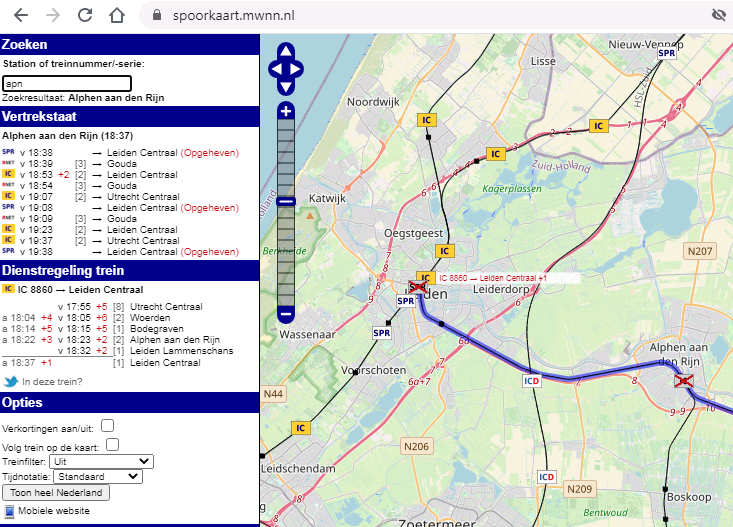The width and height of the screenshot is (733, 527).
Task: Pan the map down with the arrow control
Action: click(286, 88)
